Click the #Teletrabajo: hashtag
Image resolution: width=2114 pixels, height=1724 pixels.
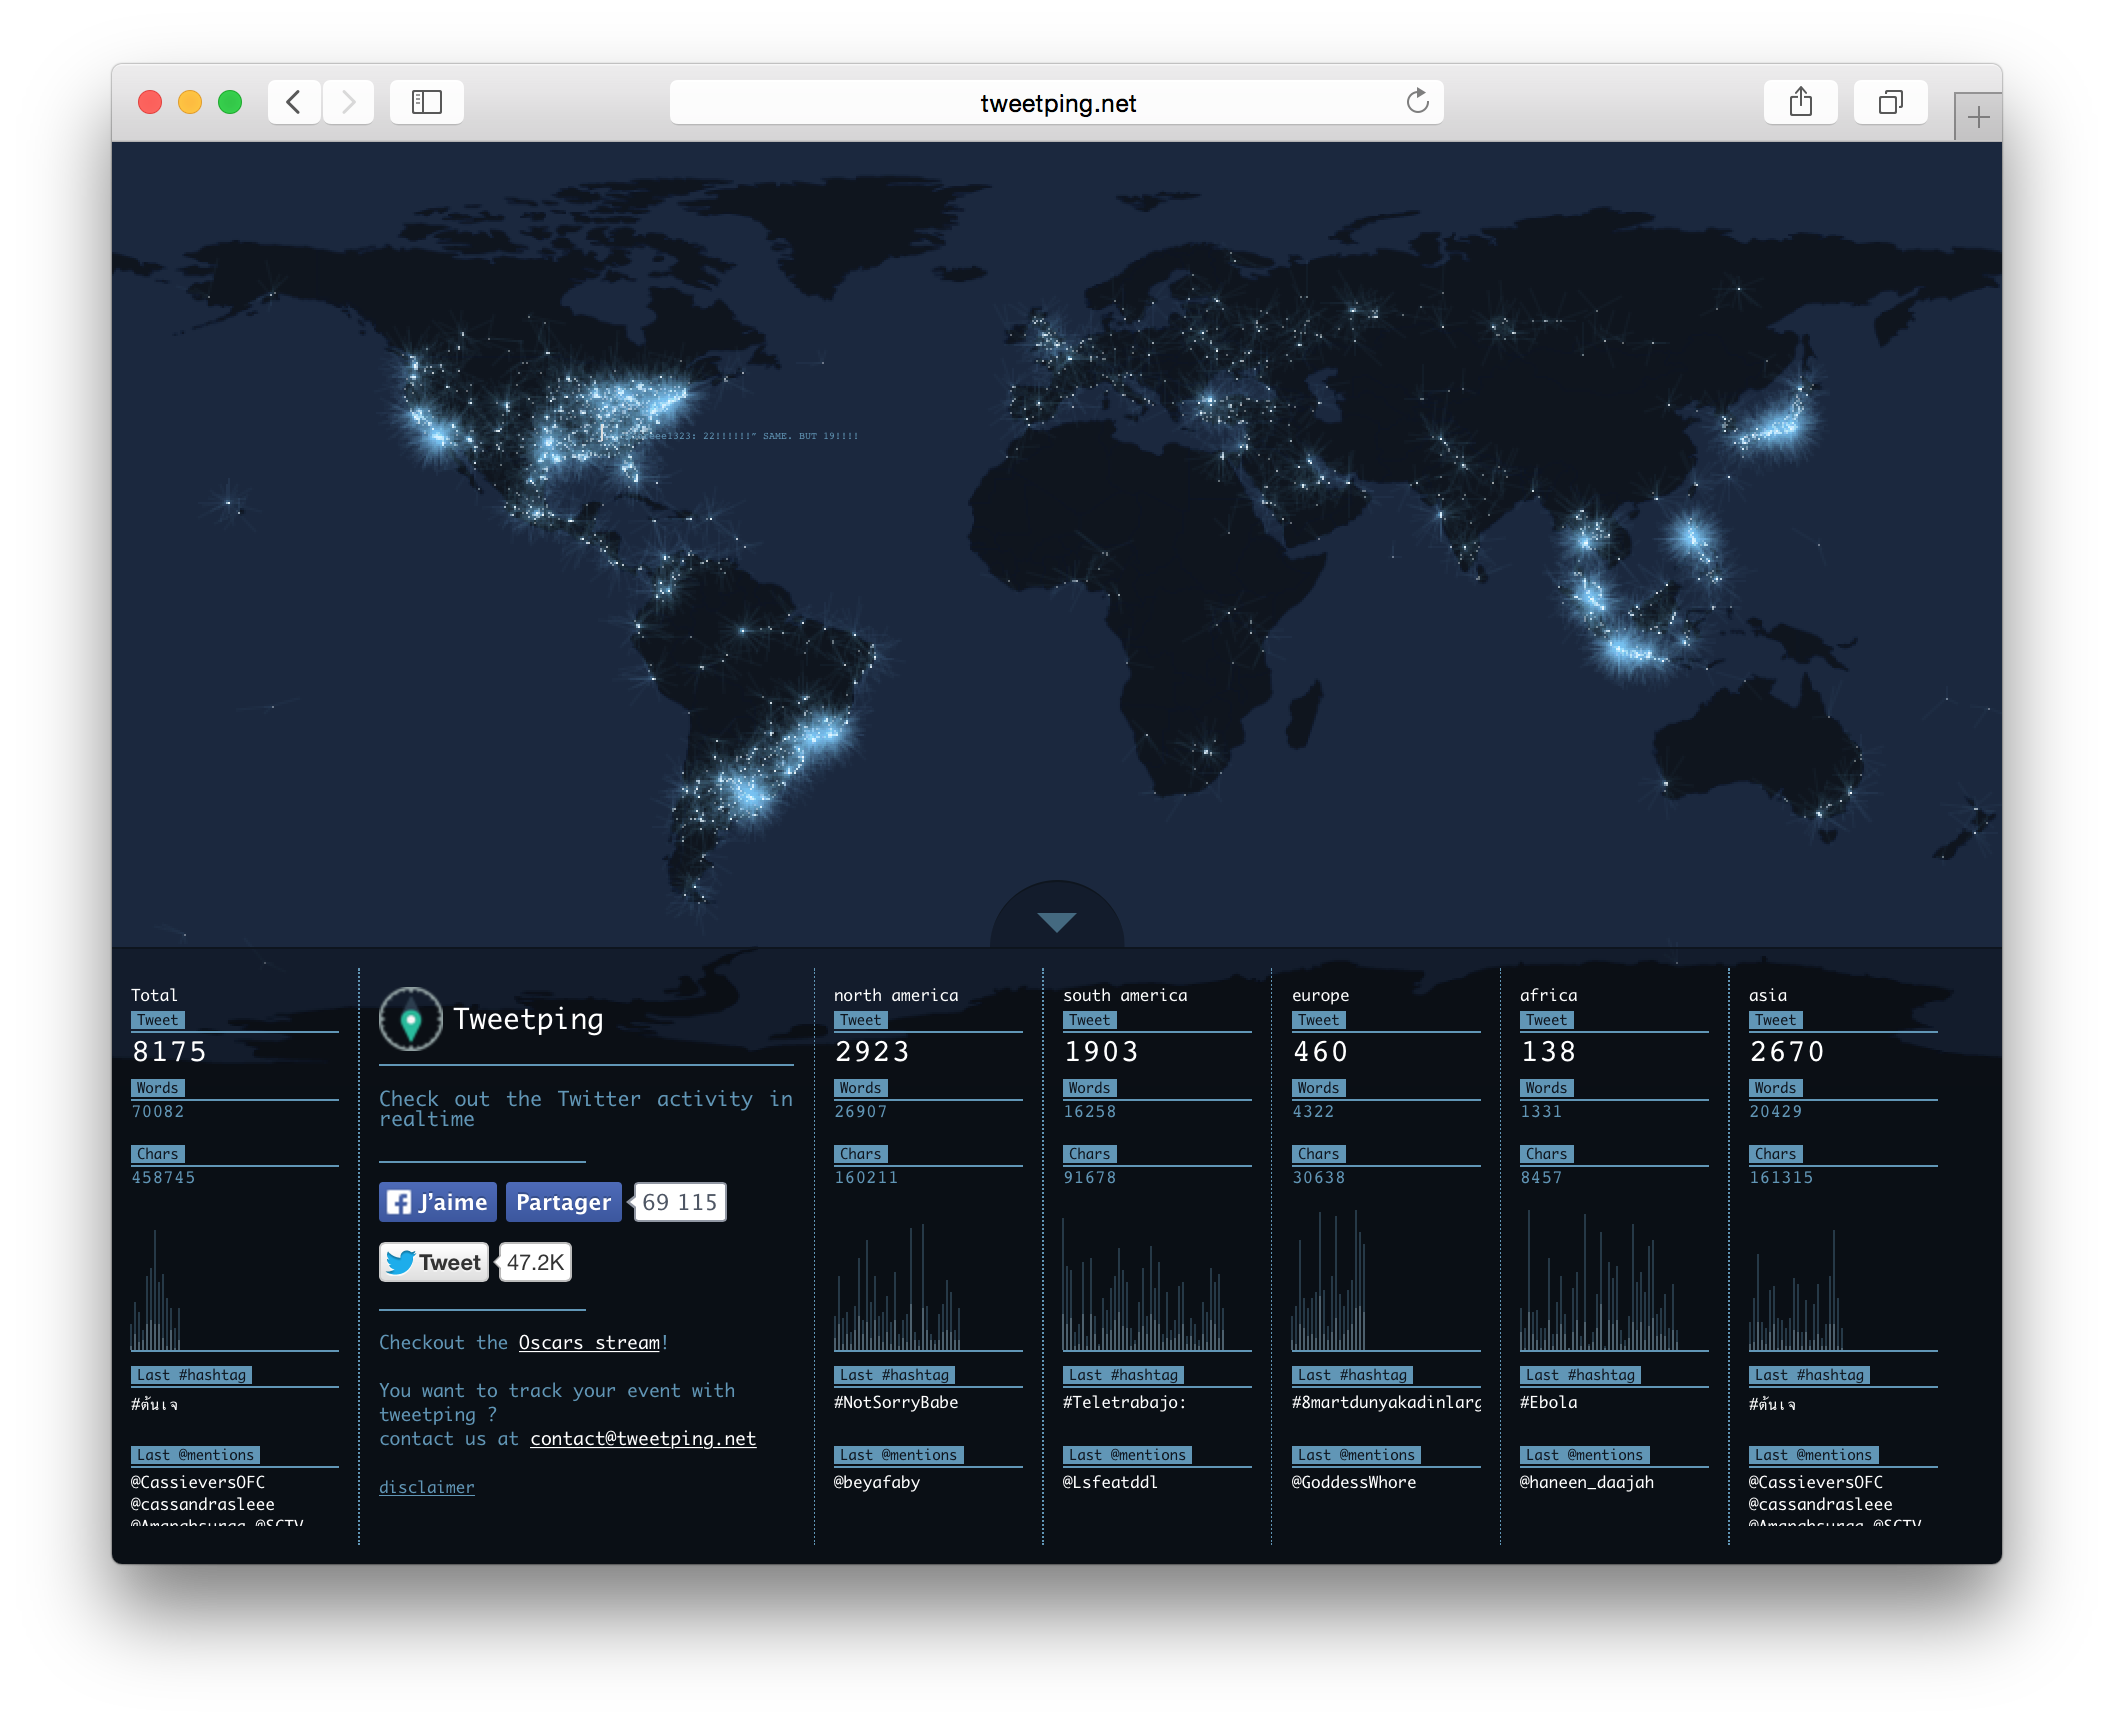pyautogui.click(x=1125, y=1402)
